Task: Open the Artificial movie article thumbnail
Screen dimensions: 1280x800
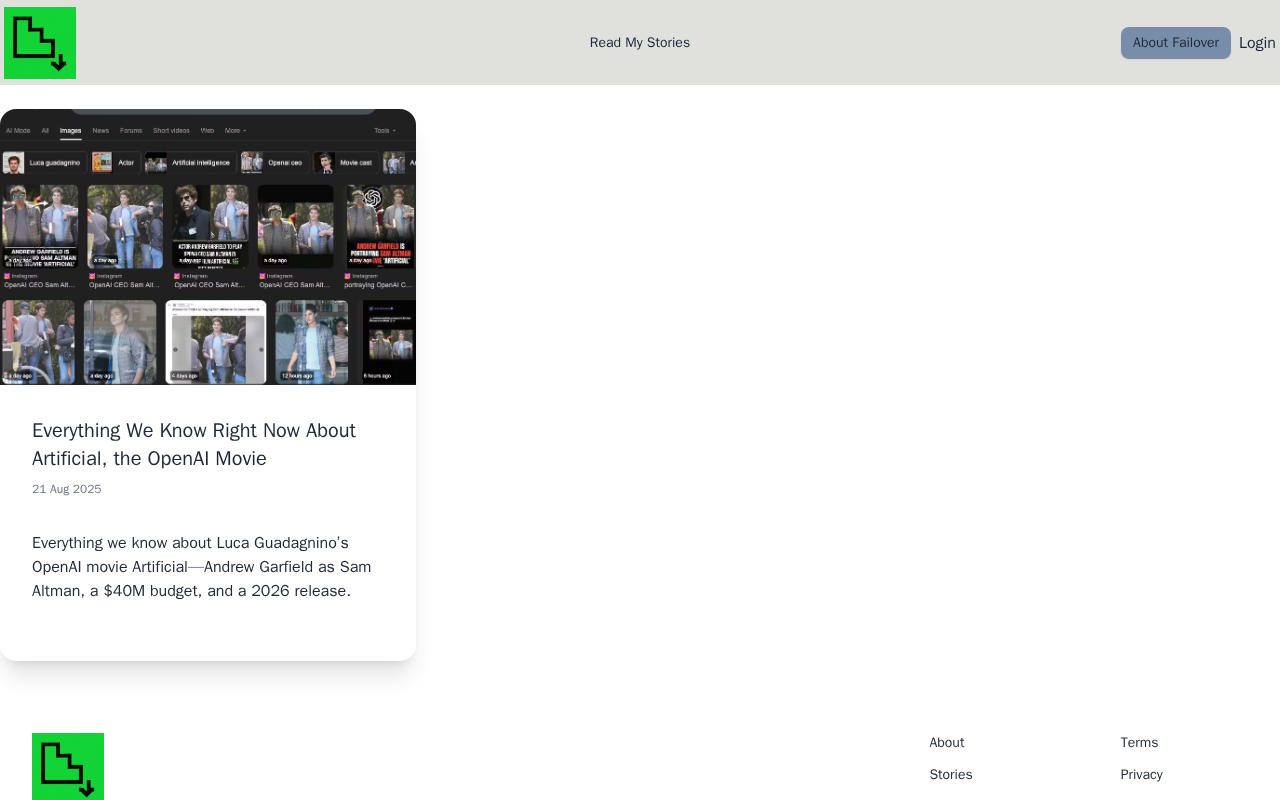Action: click(x=208, y=247)
